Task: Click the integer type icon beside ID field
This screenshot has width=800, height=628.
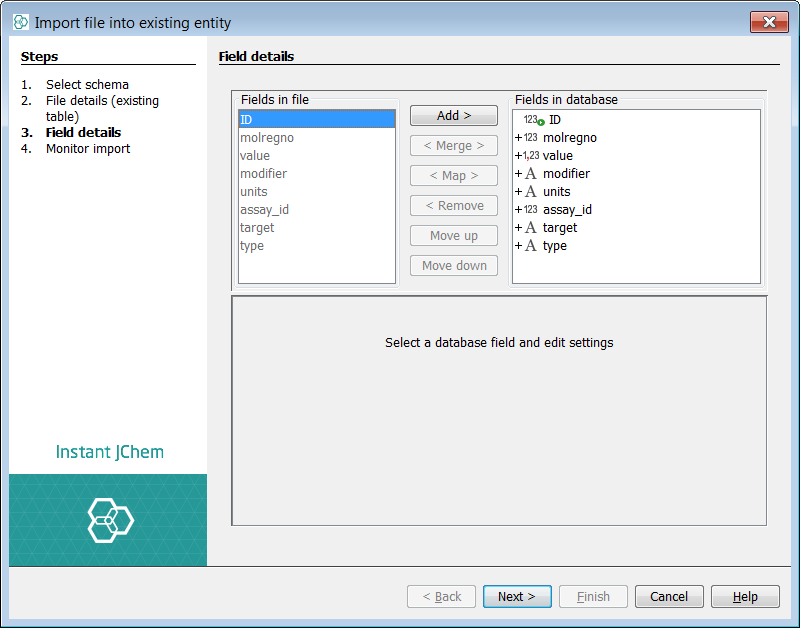Action: pos(532,120)
